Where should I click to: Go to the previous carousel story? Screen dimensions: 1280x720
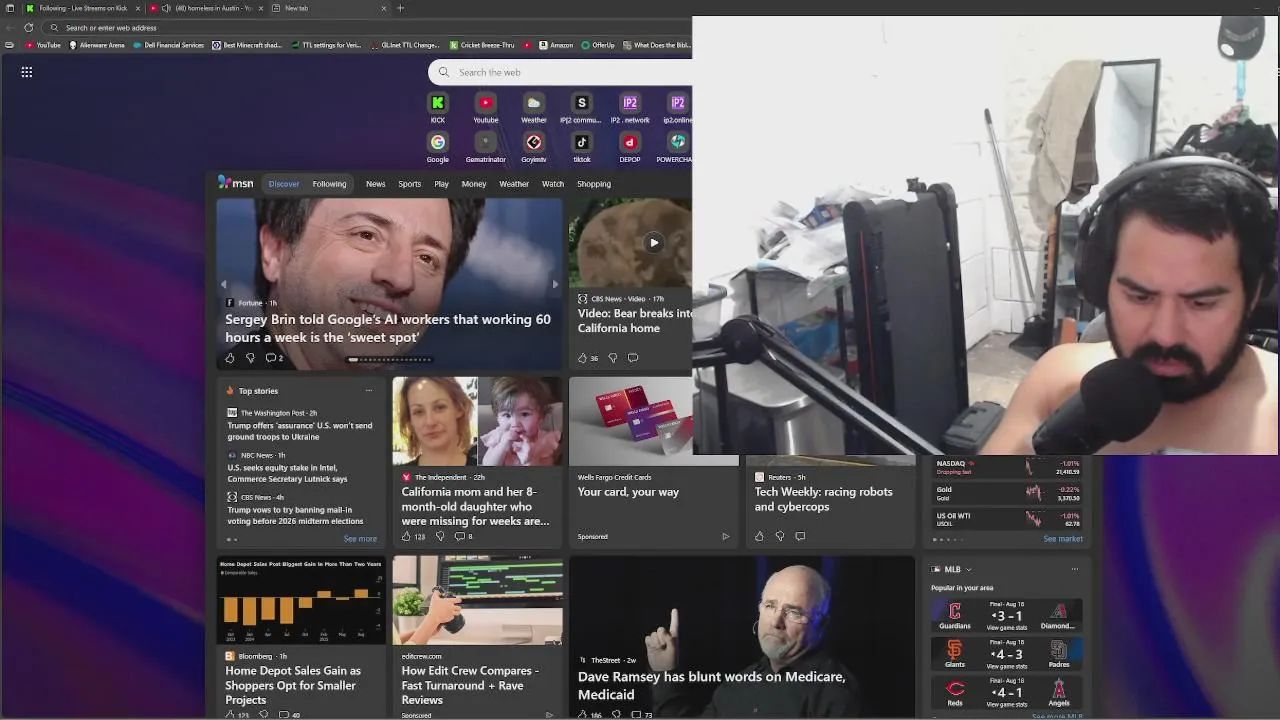(223, 284)
